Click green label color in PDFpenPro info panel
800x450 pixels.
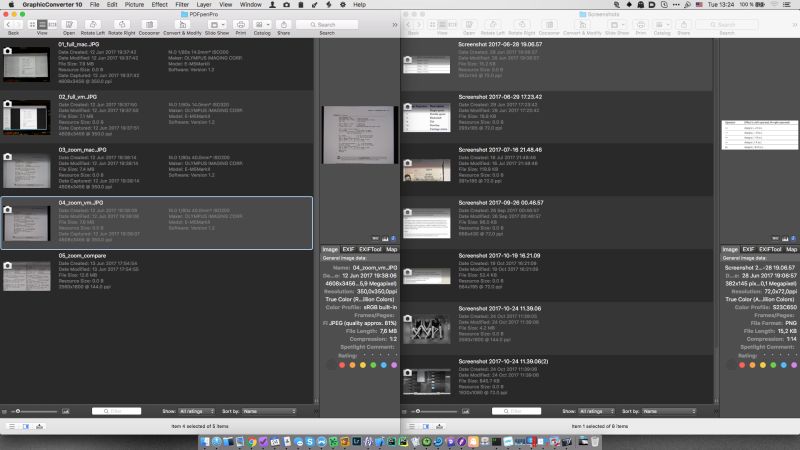click(x=373, y=365)
